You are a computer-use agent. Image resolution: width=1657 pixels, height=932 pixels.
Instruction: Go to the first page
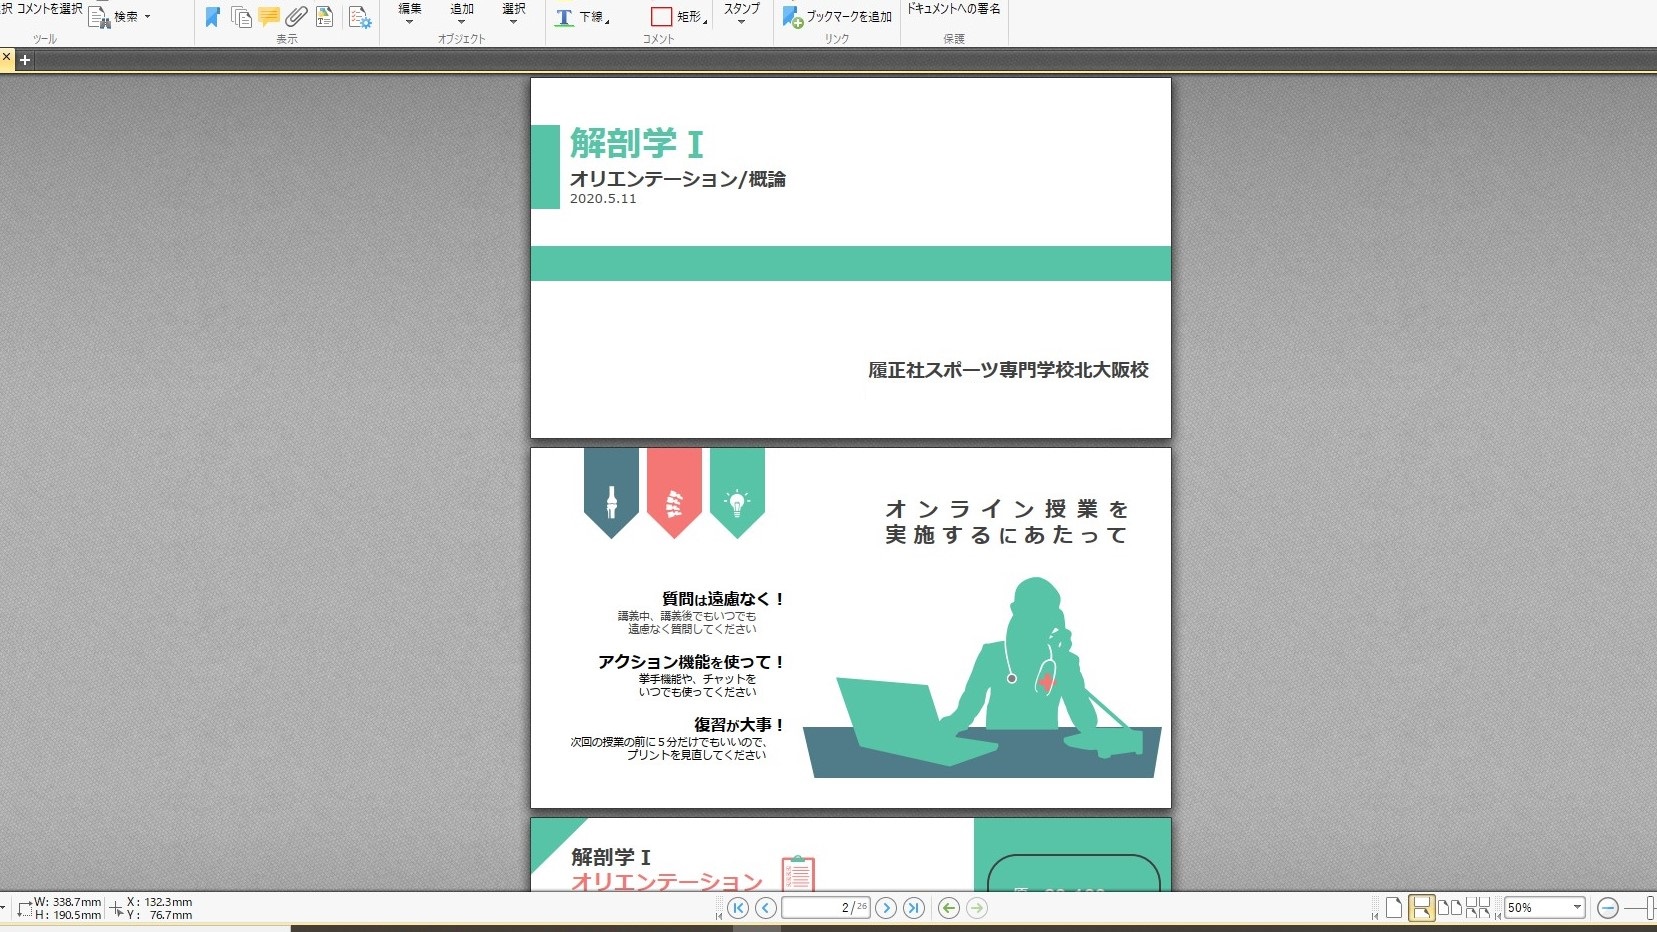[x=738, y=908]
